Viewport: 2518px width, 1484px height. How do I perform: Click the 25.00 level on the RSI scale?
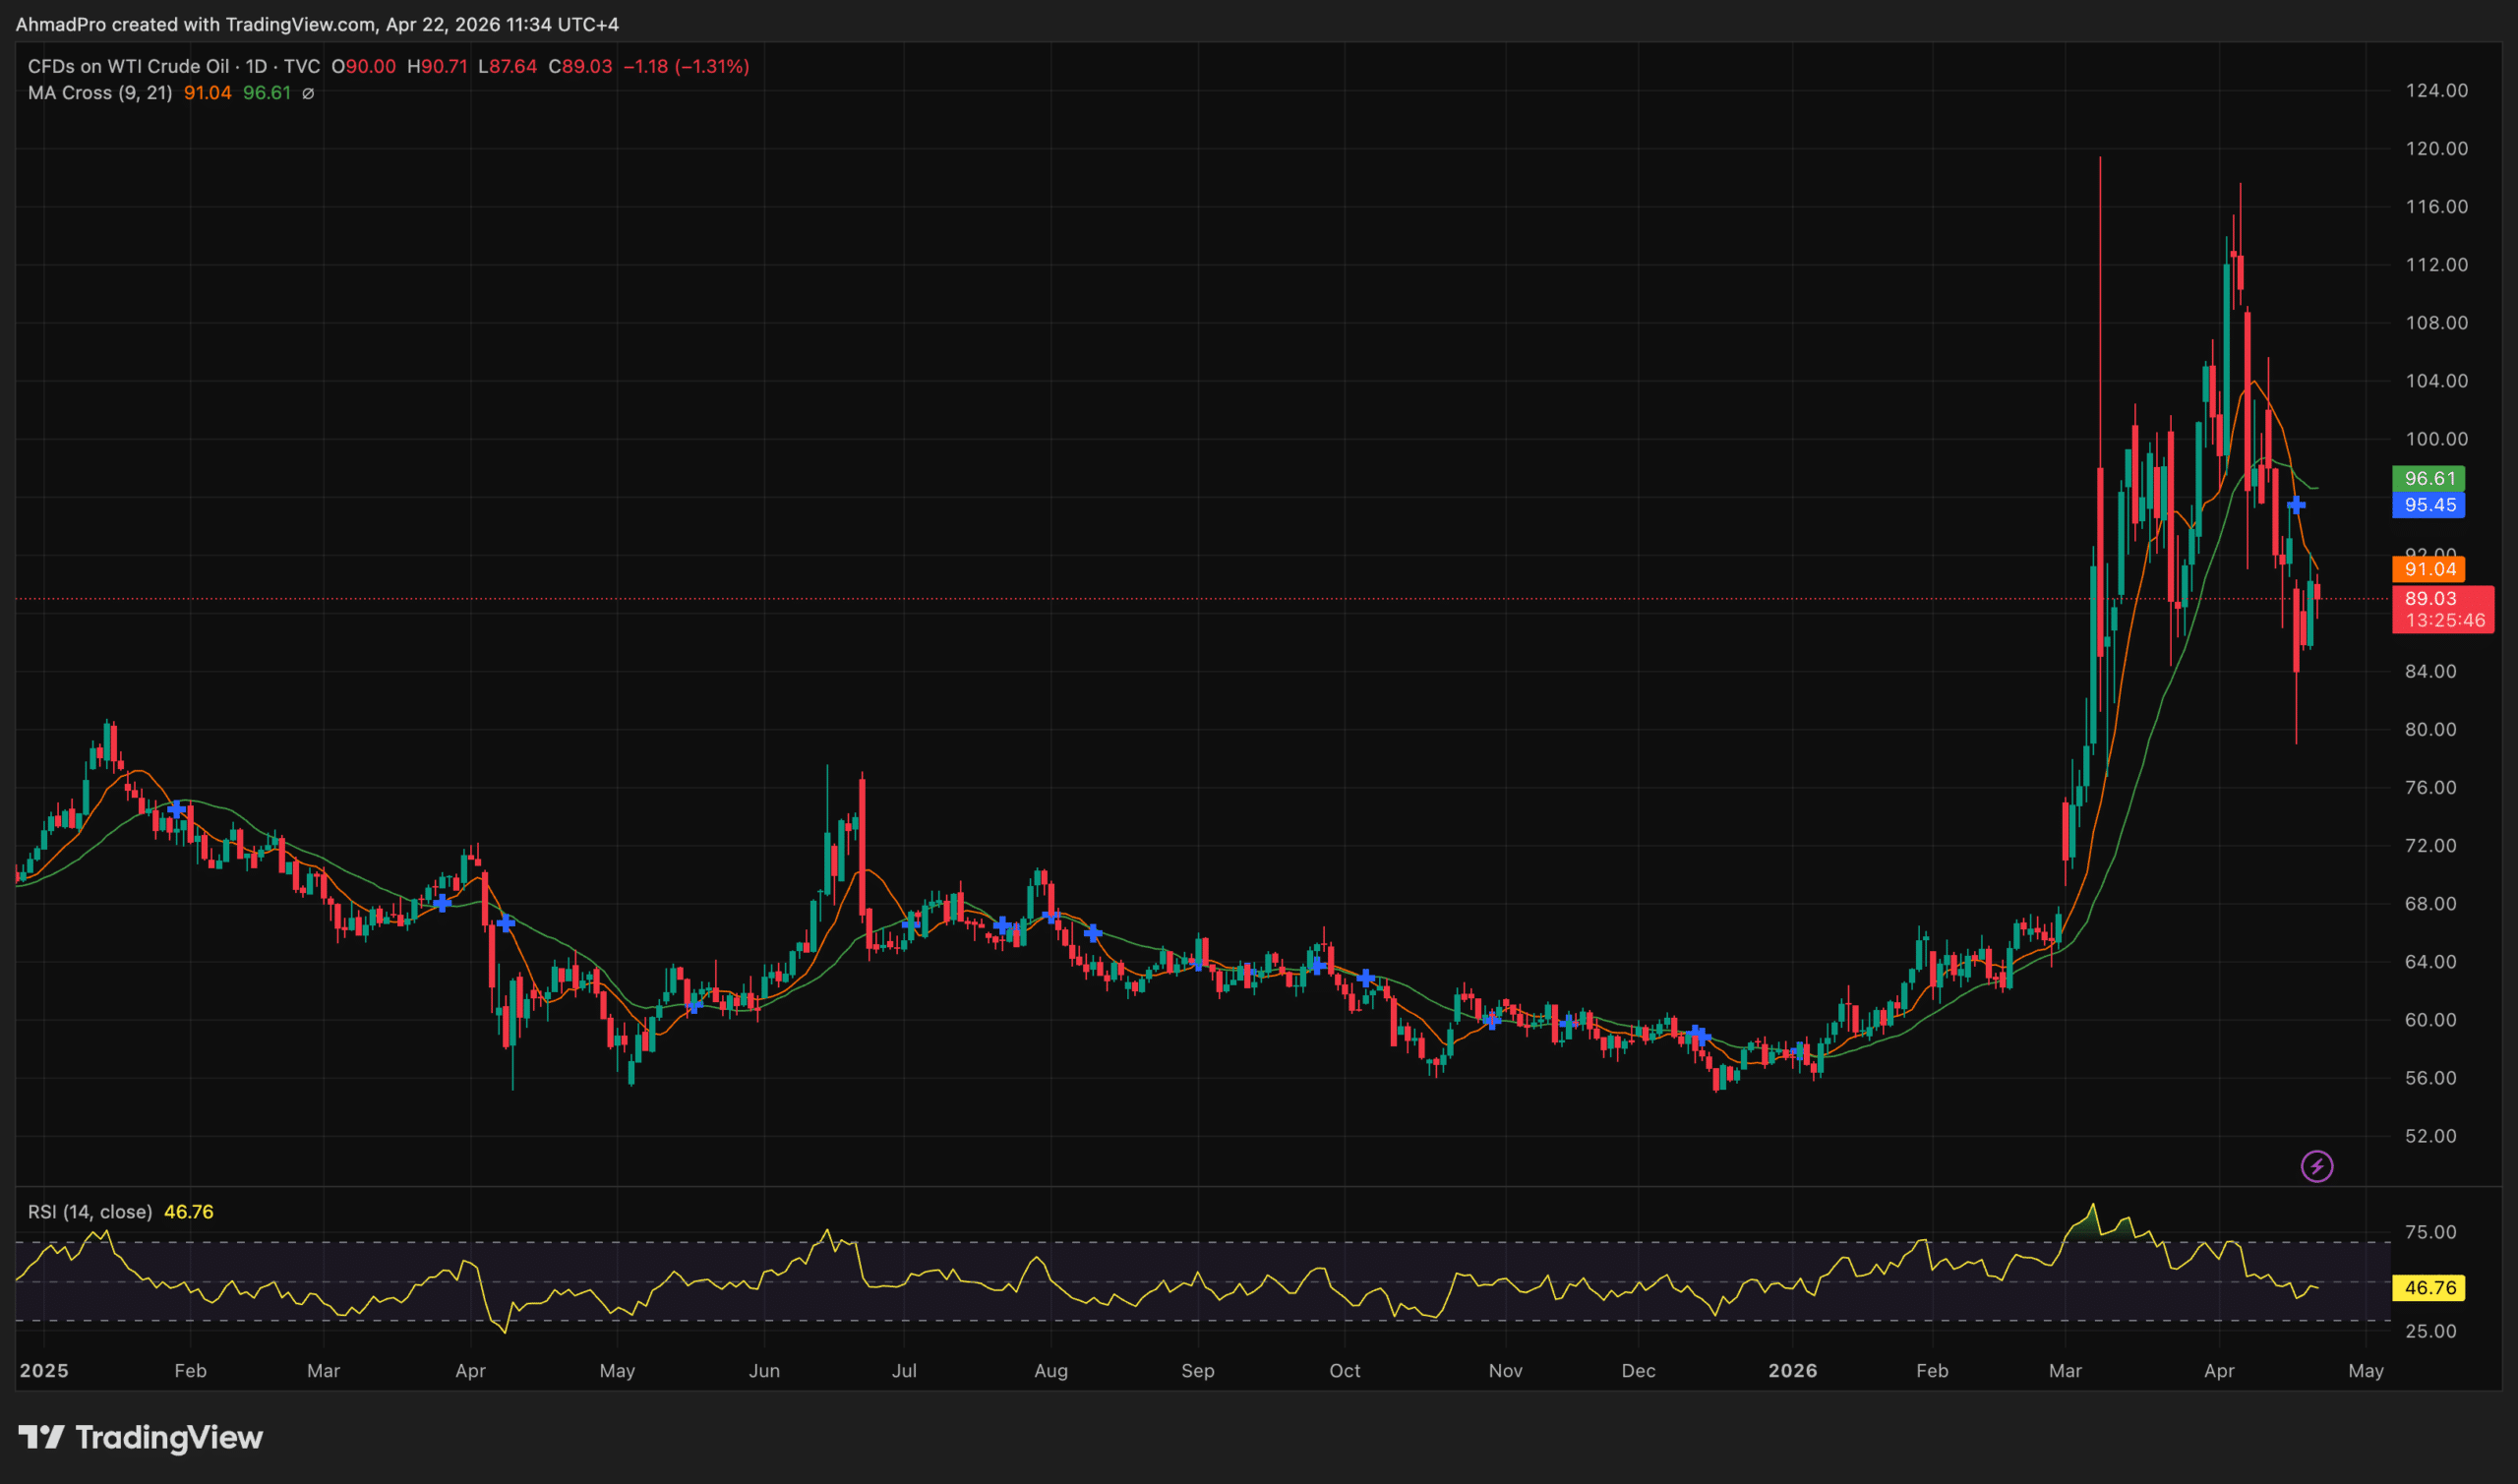click(2430, 1331)
